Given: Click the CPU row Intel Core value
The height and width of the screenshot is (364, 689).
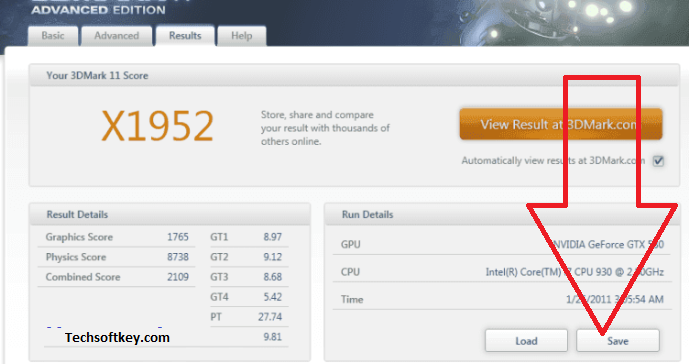Looking at the screenshot, I should 574,272.
